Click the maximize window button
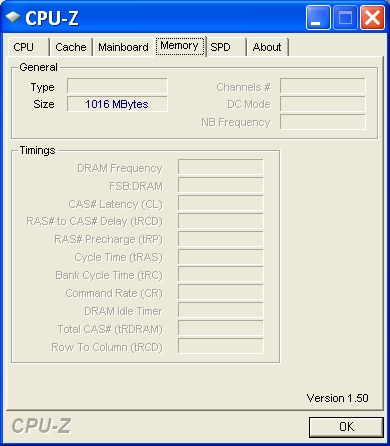The image size is (390, 446). click(345, 17)
